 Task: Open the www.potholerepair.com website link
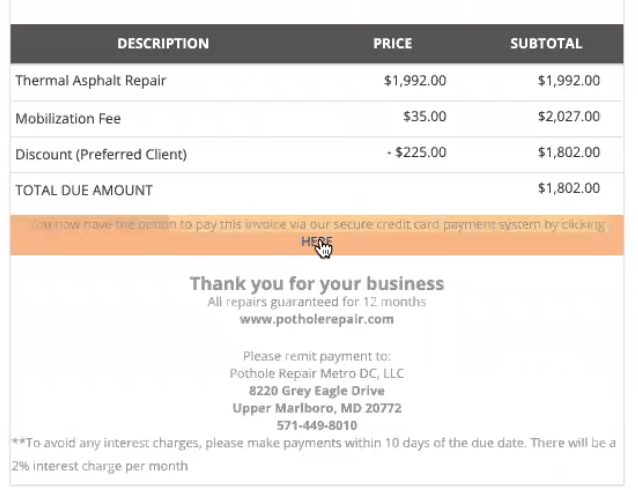click(x=317, y=319)
